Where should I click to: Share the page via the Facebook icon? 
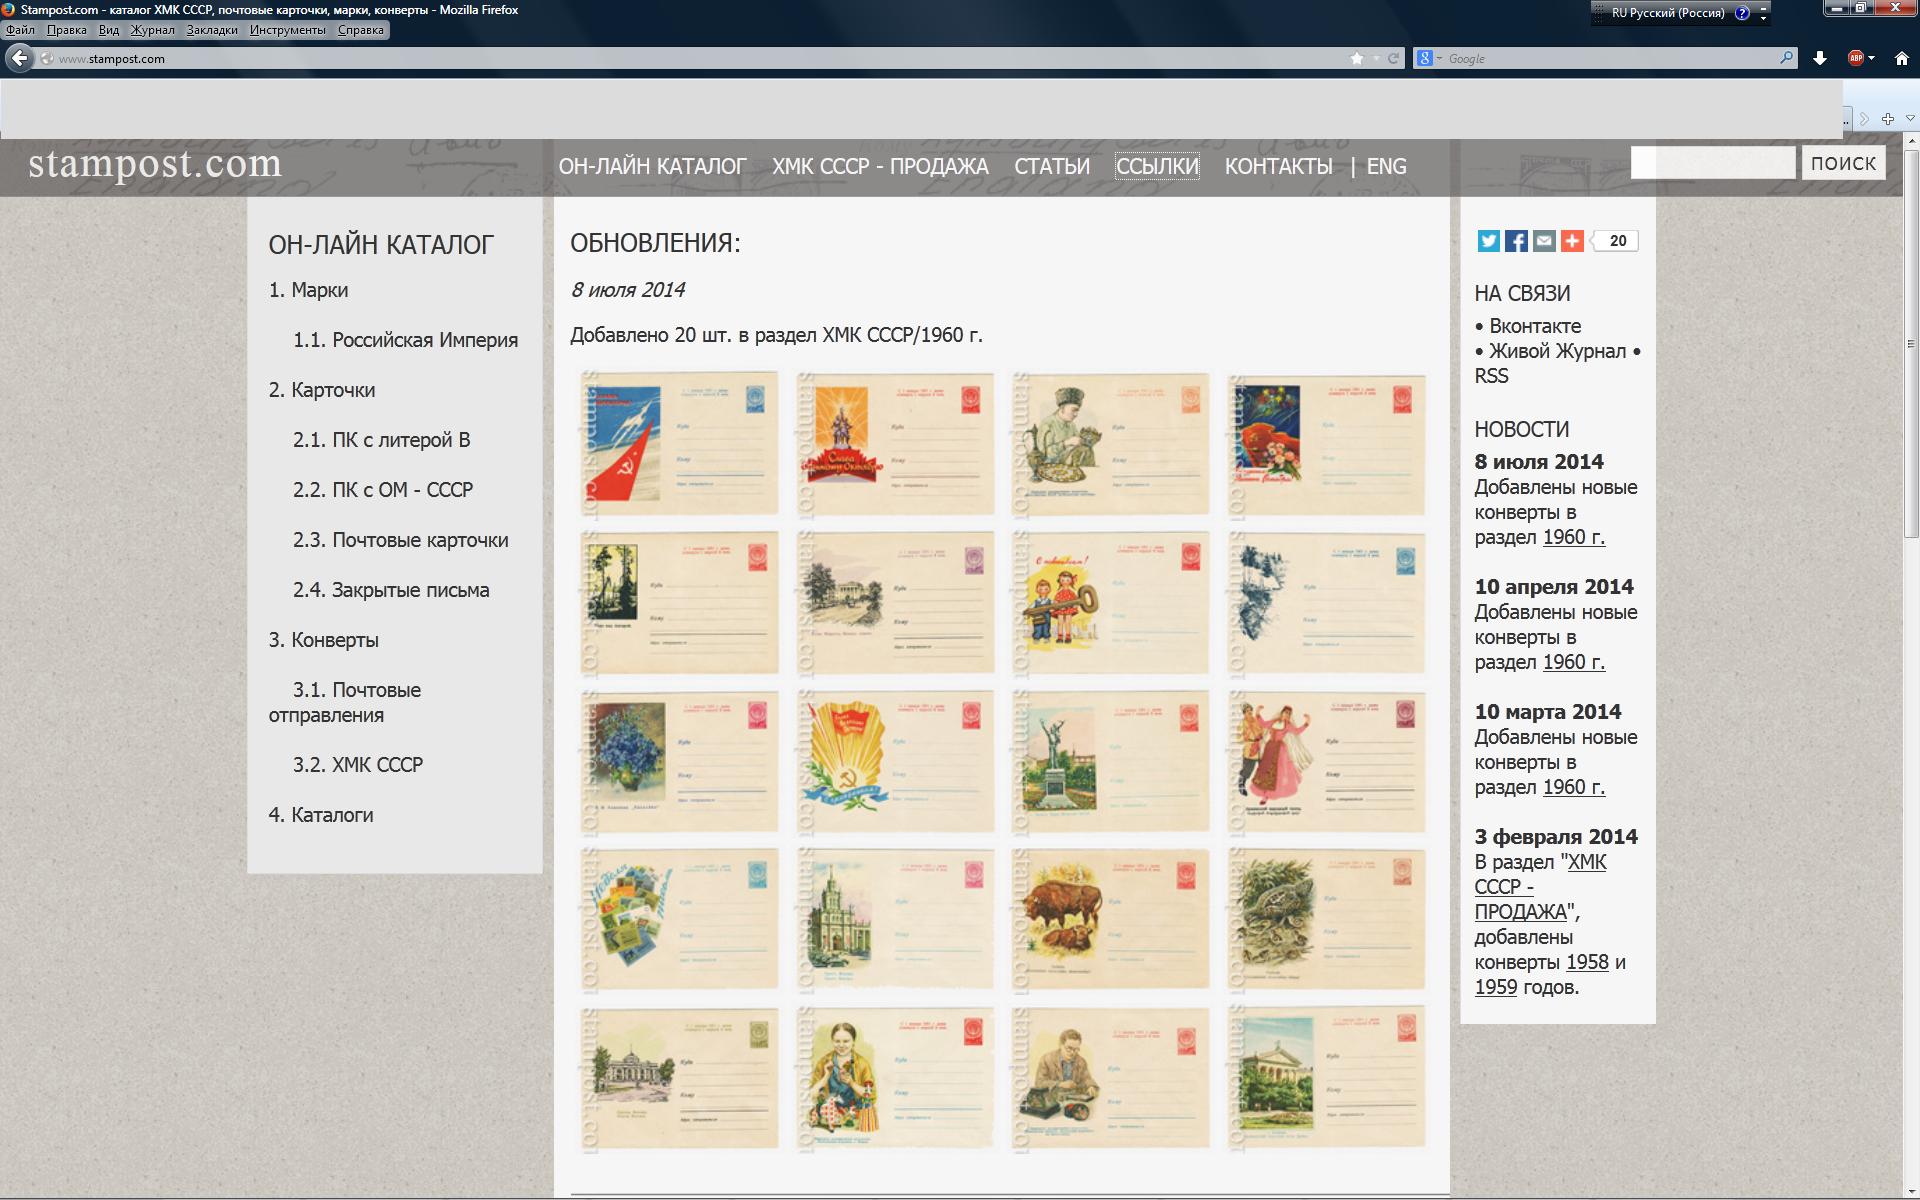[x=1516, y=241]
